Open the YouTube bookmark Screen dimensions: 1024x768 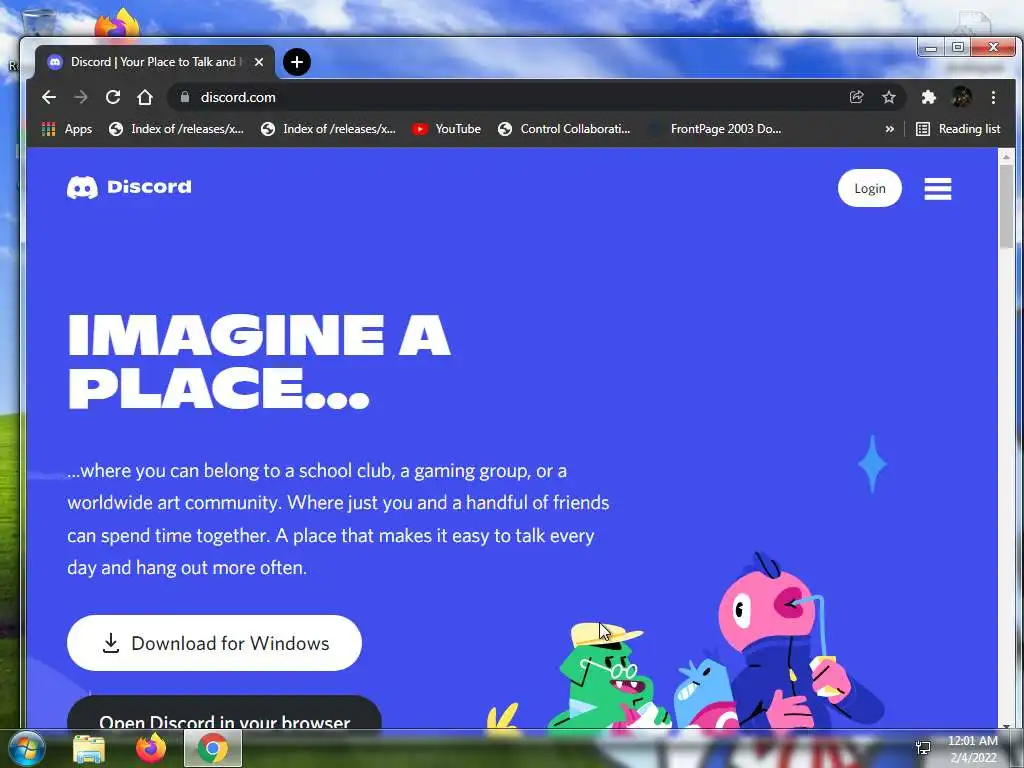(x=447, y=129)
